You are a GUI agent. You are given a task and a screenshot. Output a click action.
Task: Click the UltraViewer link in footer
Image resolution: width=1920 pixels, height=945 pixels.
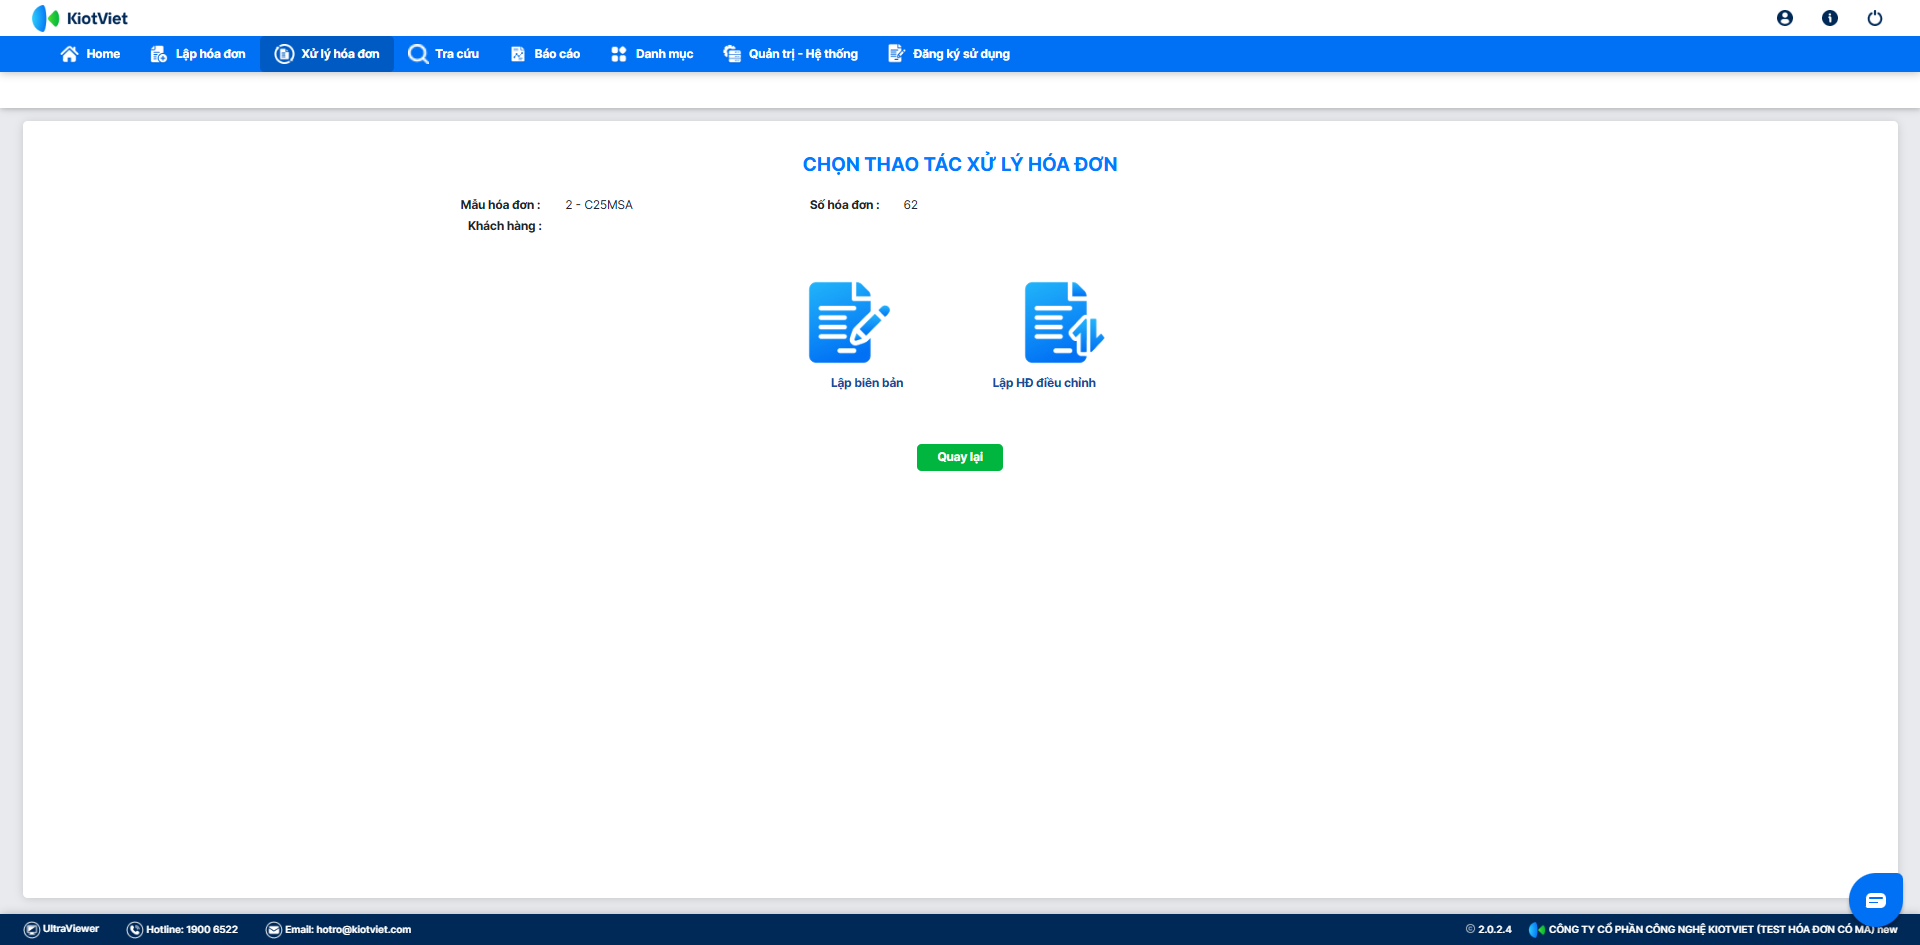pos(71,929)
